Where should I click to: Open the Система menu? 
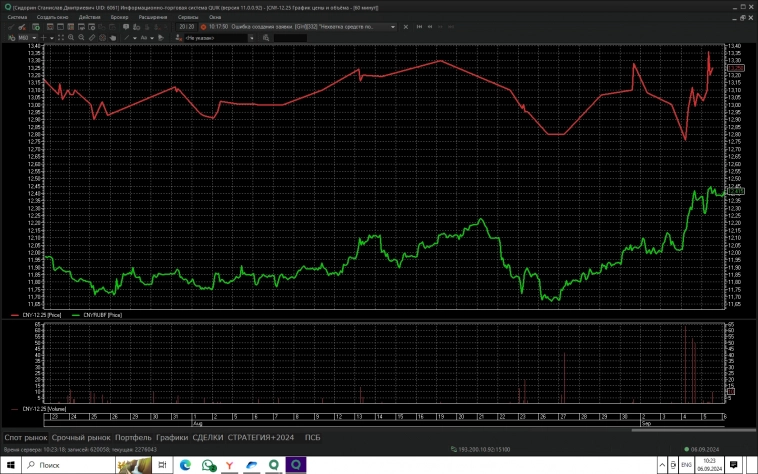click(x=18, y=17)
